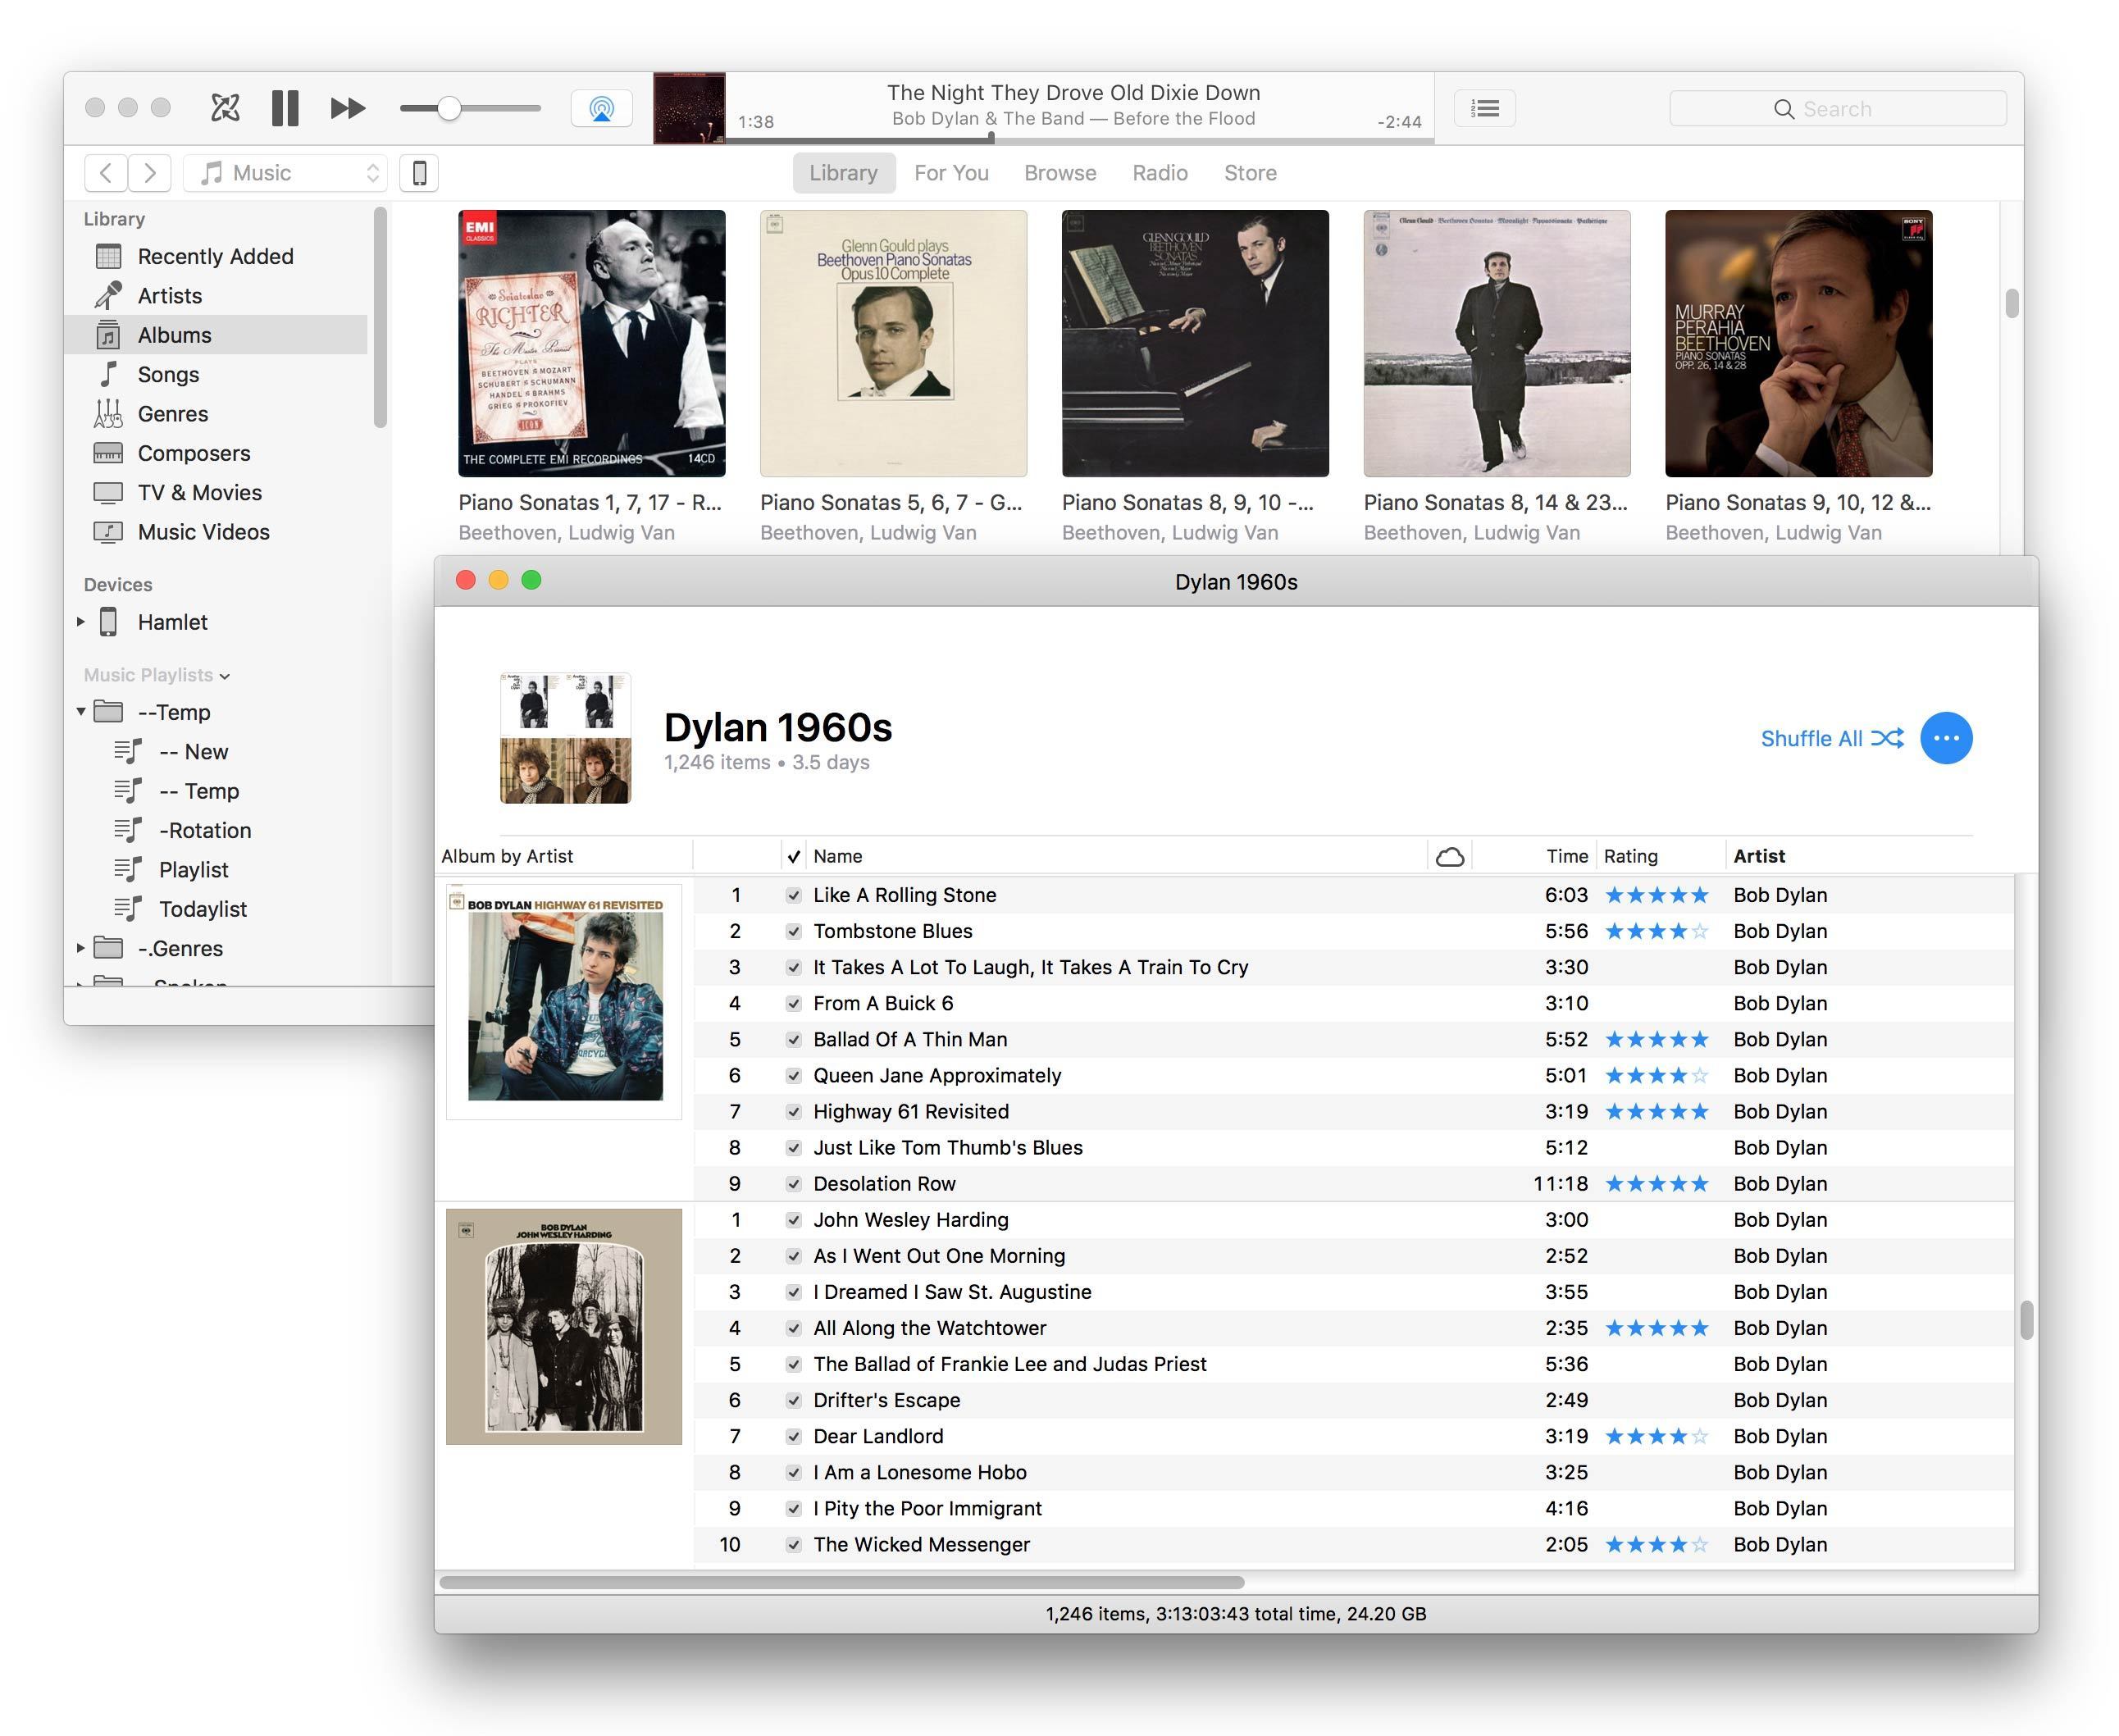Uncheck Desolation Row
This screenshot has width=2119, height=1736.
pos(793,1184)
